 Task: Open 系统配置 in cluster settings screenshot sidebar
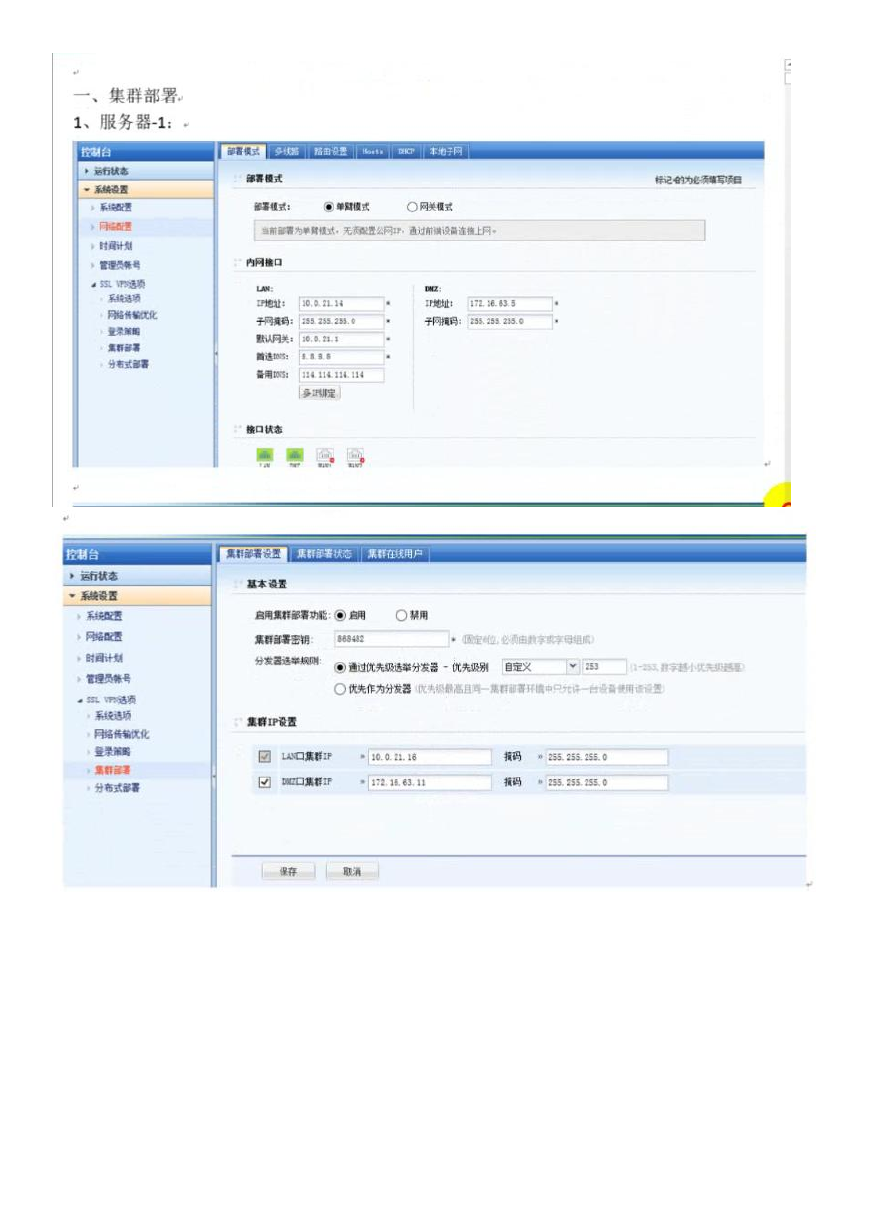tap(104, 617)
